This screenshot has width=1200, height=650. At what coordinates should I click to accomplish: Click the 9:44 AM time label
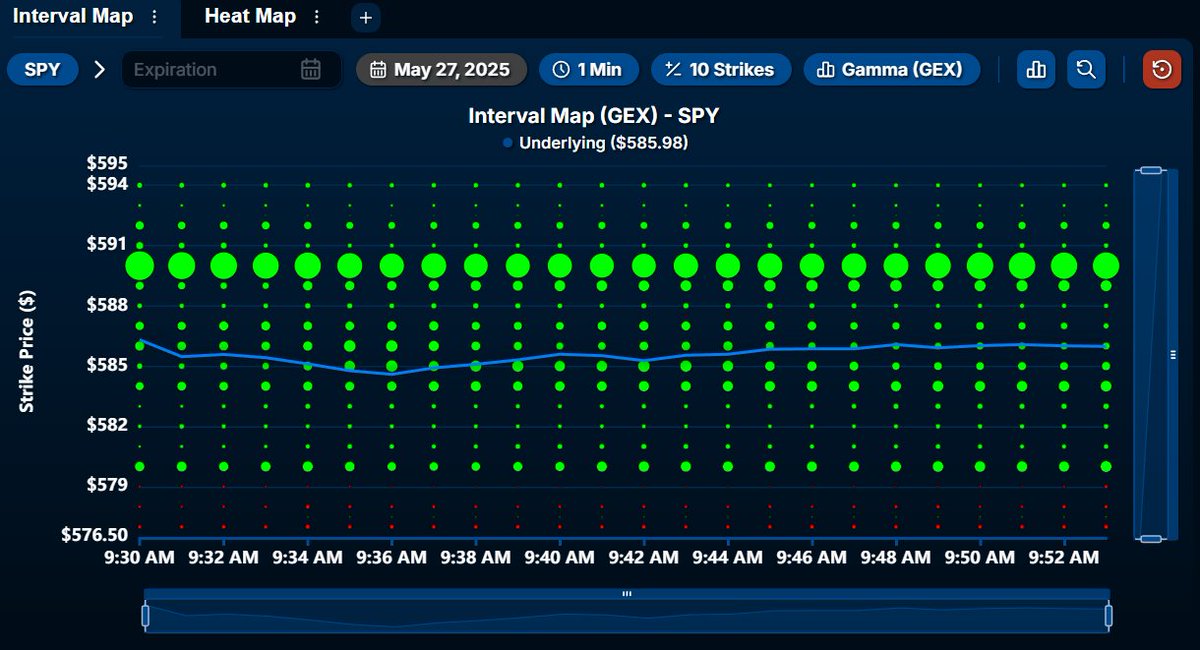pos(728,556)
